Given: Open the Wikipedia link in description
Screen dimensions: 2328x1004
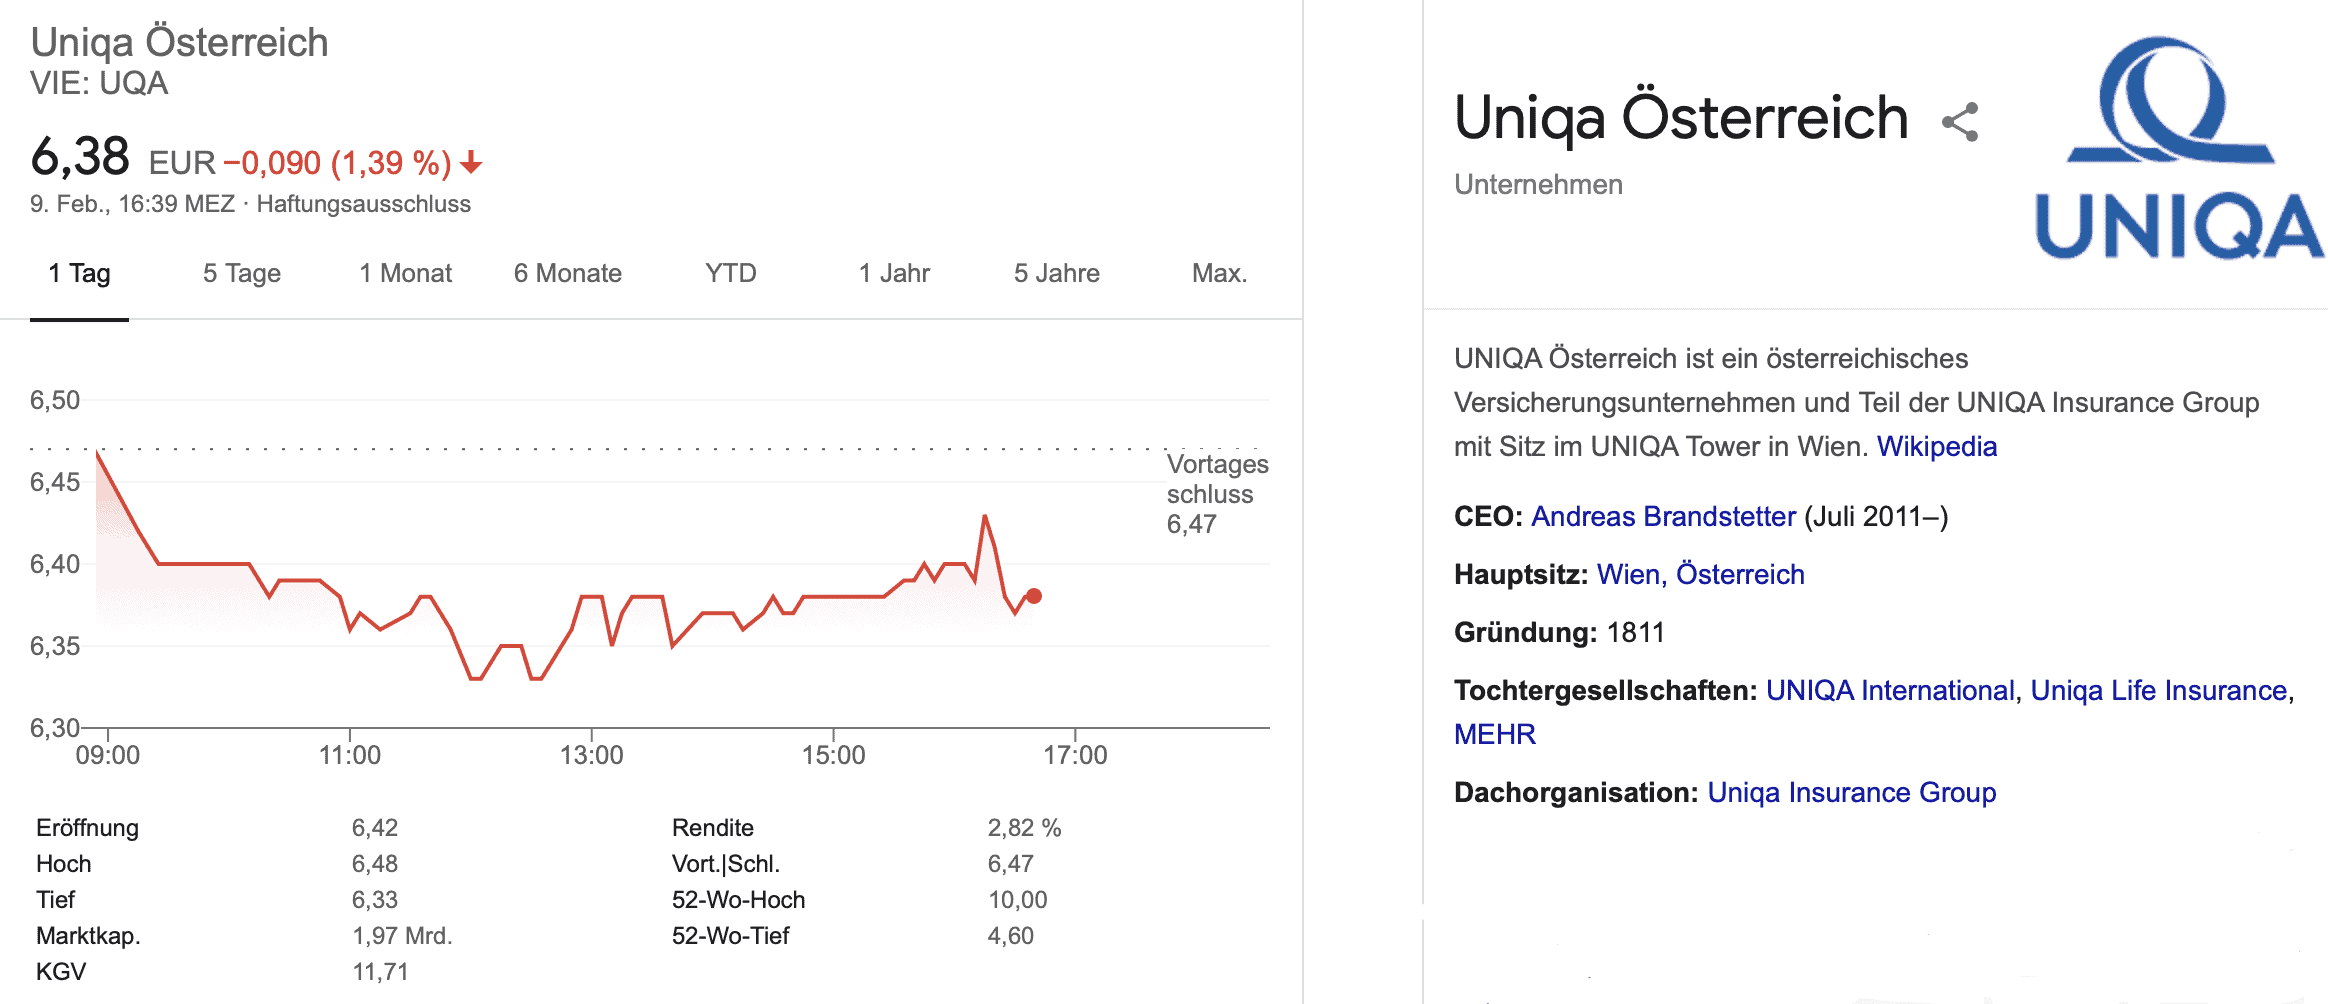Looking at the screenshot, I should (1936, 446).
